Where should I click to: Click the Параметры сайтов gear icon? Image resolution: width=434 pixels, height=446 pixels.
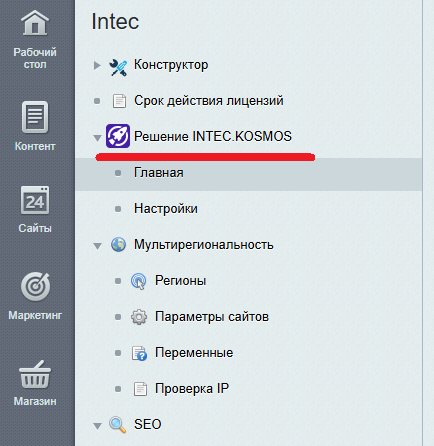tap(139, 317)
